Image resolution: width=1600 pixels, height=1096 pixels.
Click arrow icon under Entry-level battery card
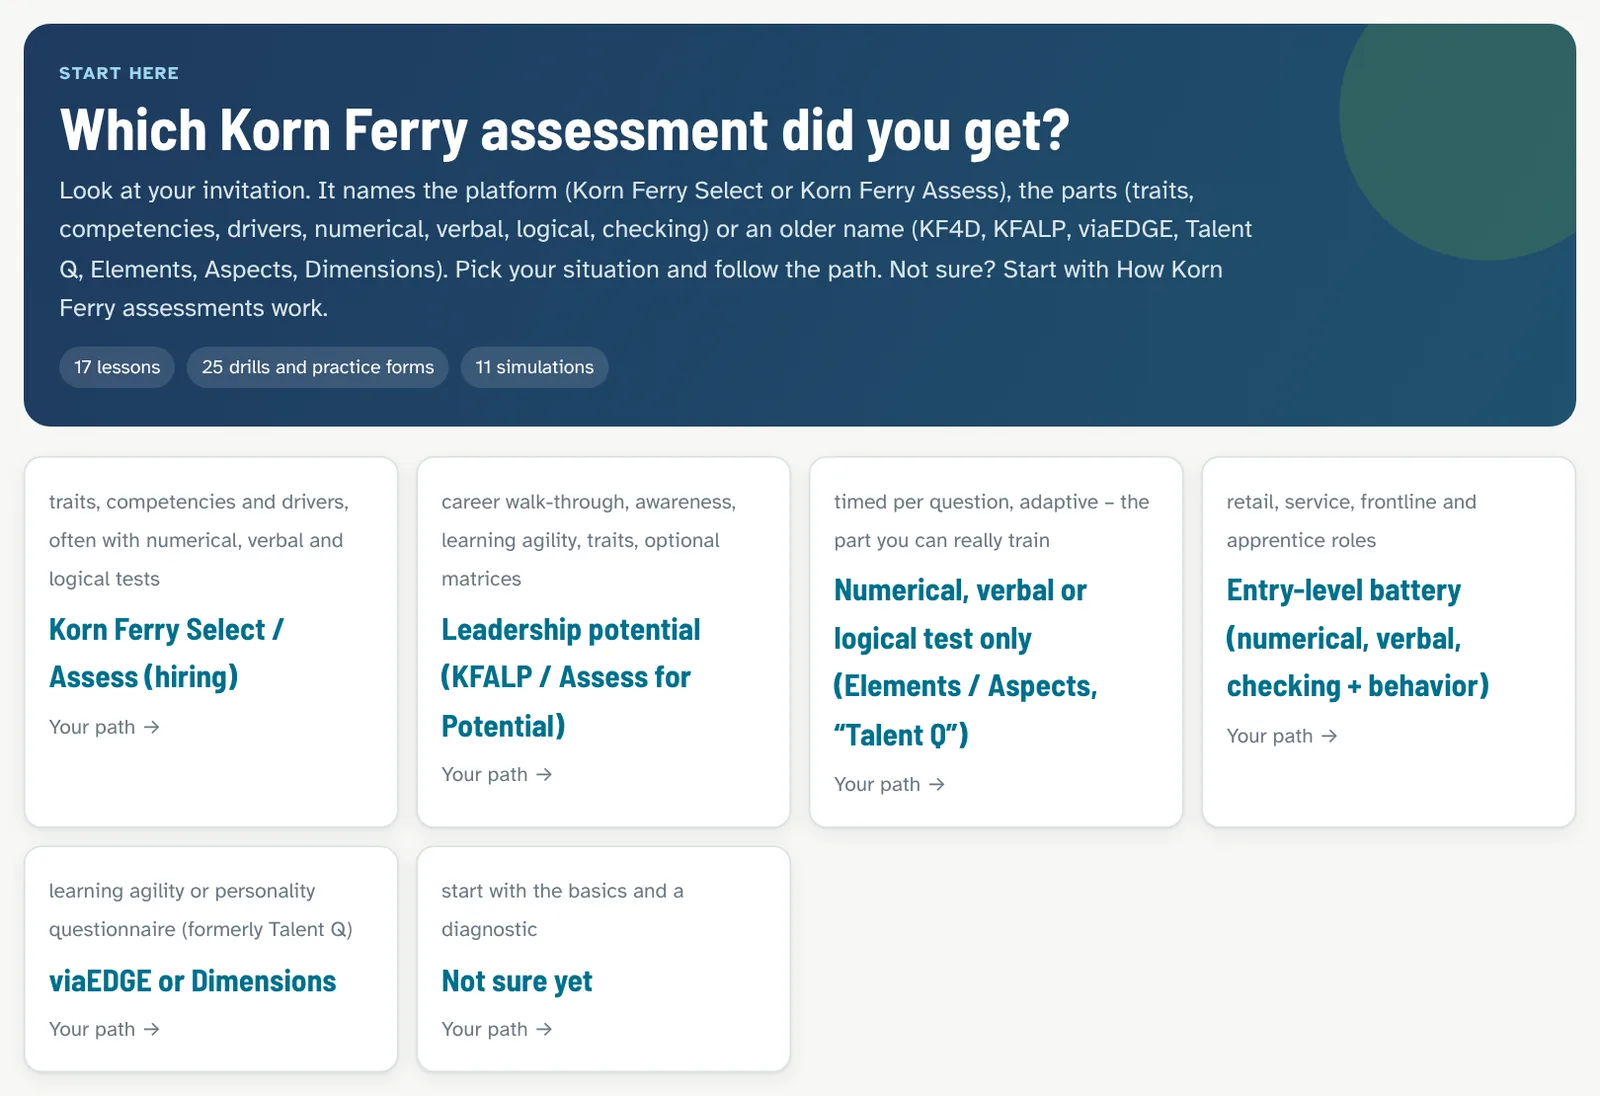[1330, 736]
